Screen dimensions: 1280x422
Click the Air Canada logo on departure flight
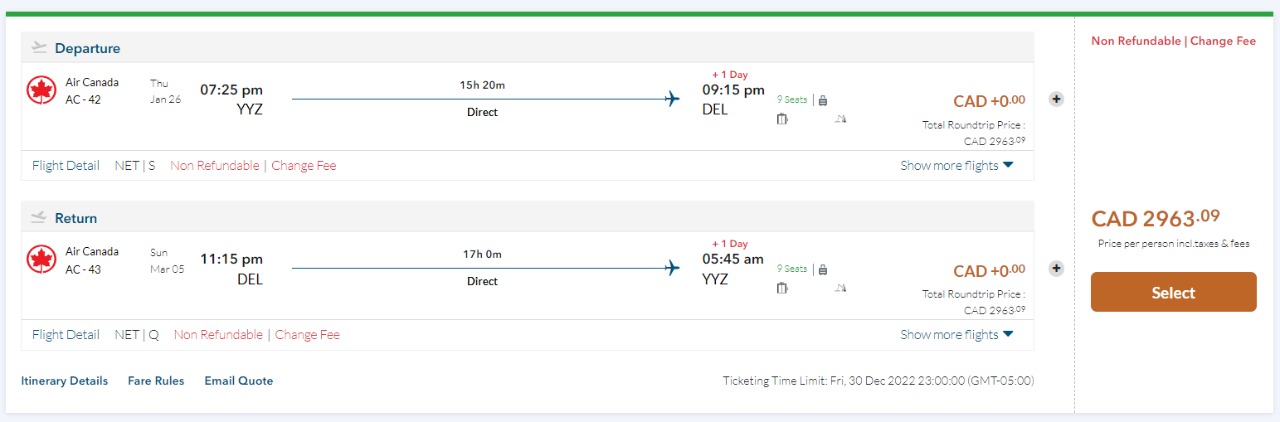pos(42,90)
